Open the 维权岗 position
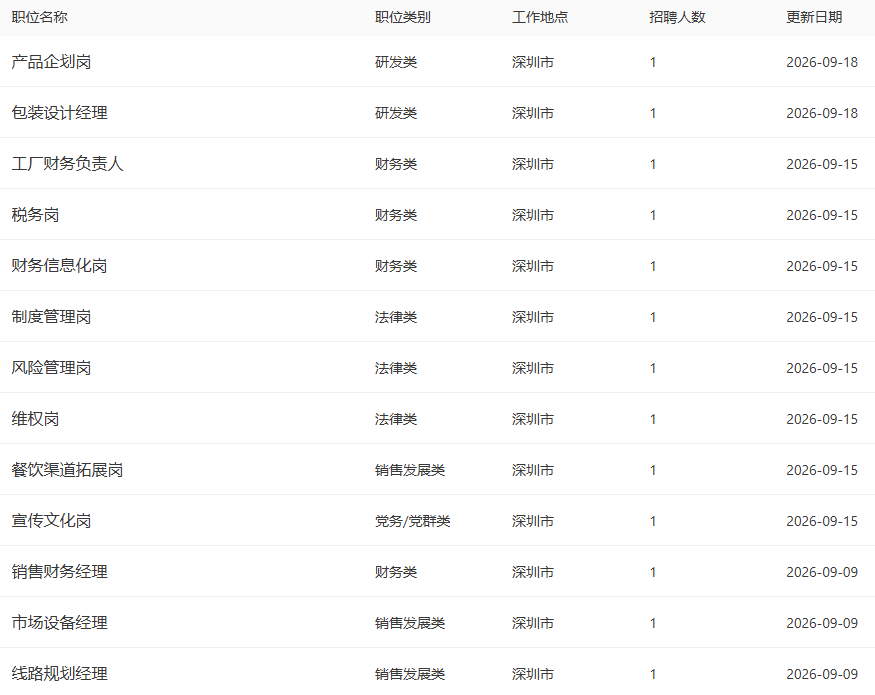 (35, 419)
